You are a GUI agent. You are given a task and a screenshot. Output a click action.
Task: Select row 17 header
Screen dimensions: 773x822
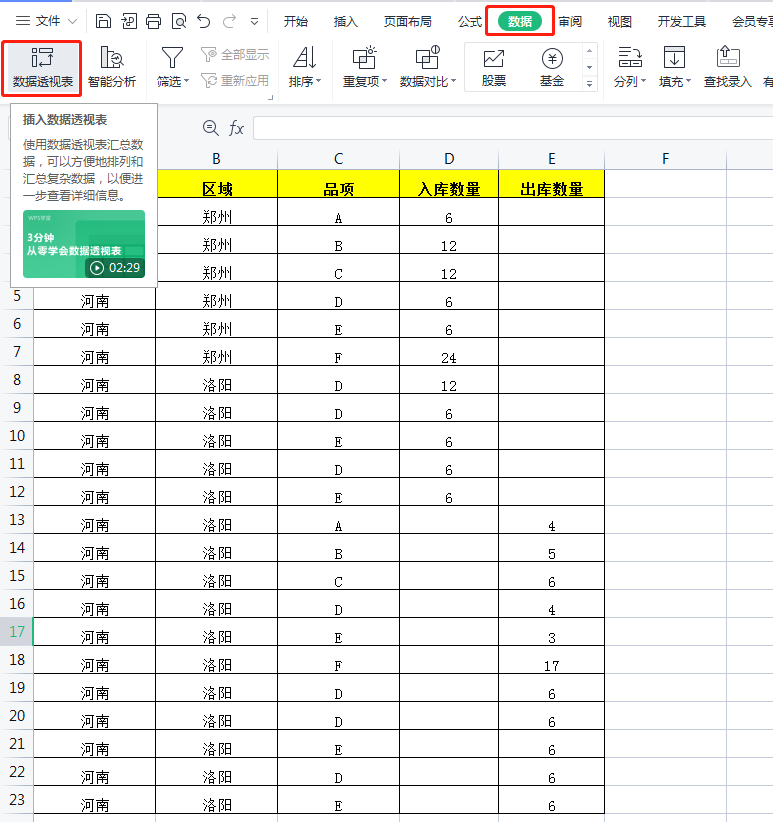17,632
